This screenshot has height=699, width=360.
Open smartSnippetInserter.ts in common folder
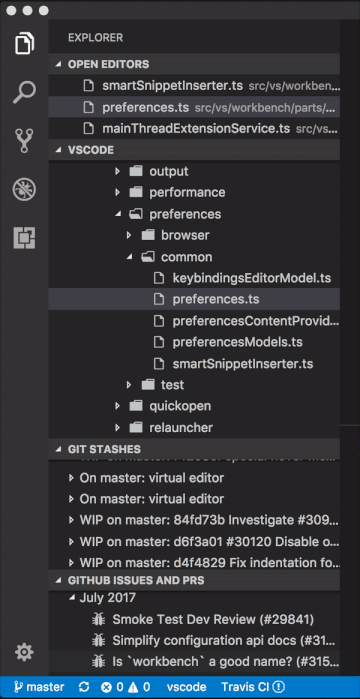pos(194,364)
